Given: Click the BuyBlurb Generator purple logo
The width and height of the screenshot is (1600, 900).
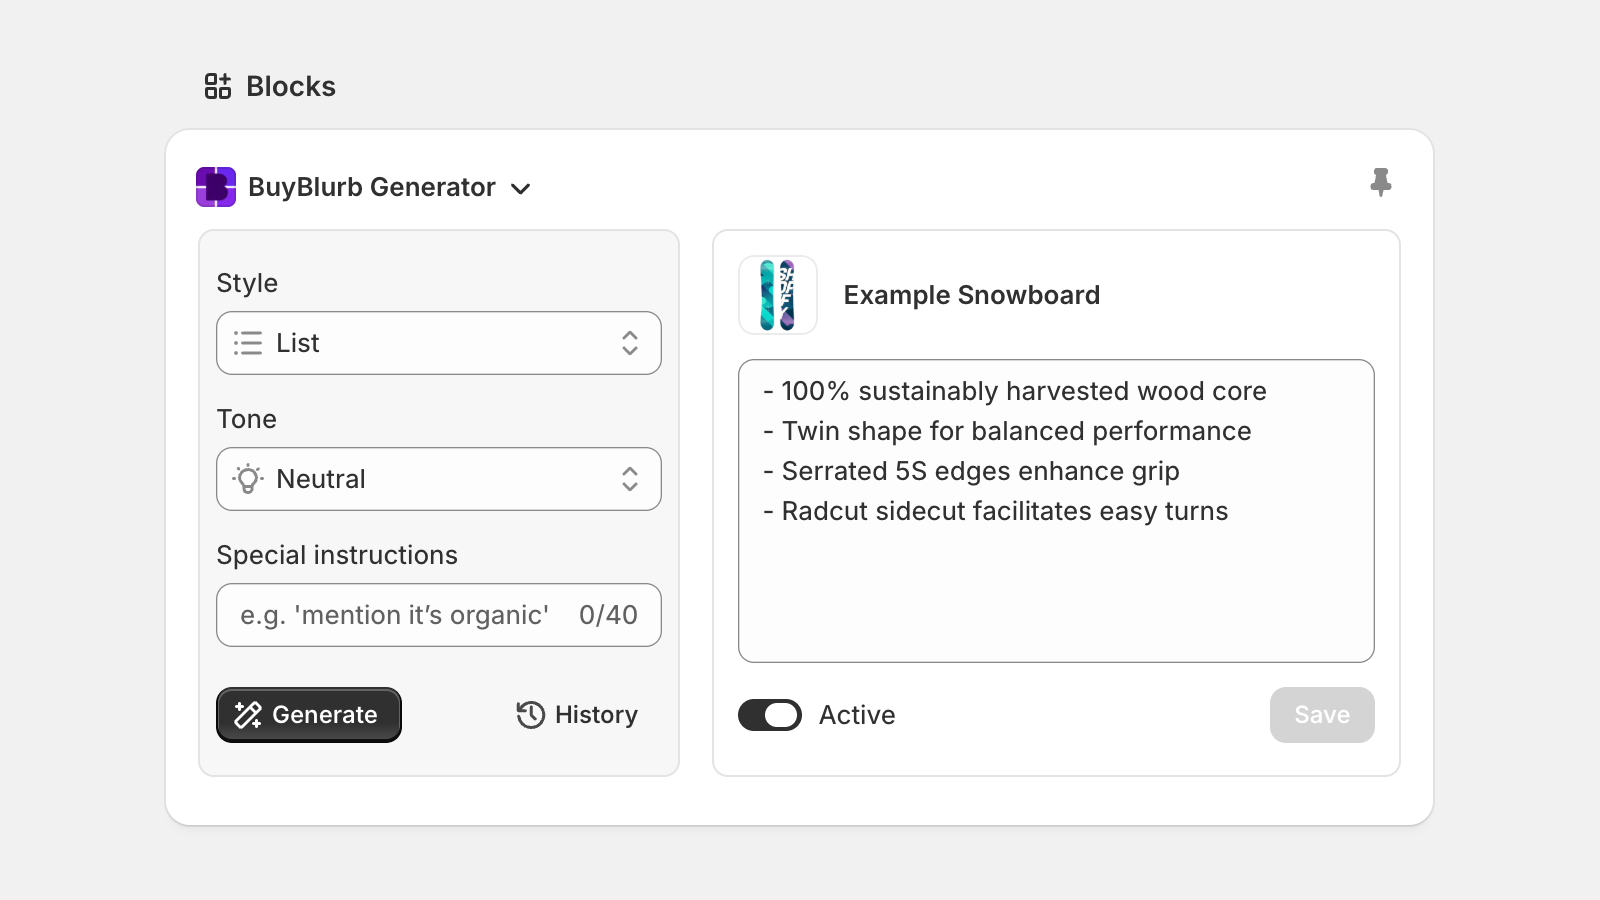Looking at the screenshot, I should click(216, 187).
